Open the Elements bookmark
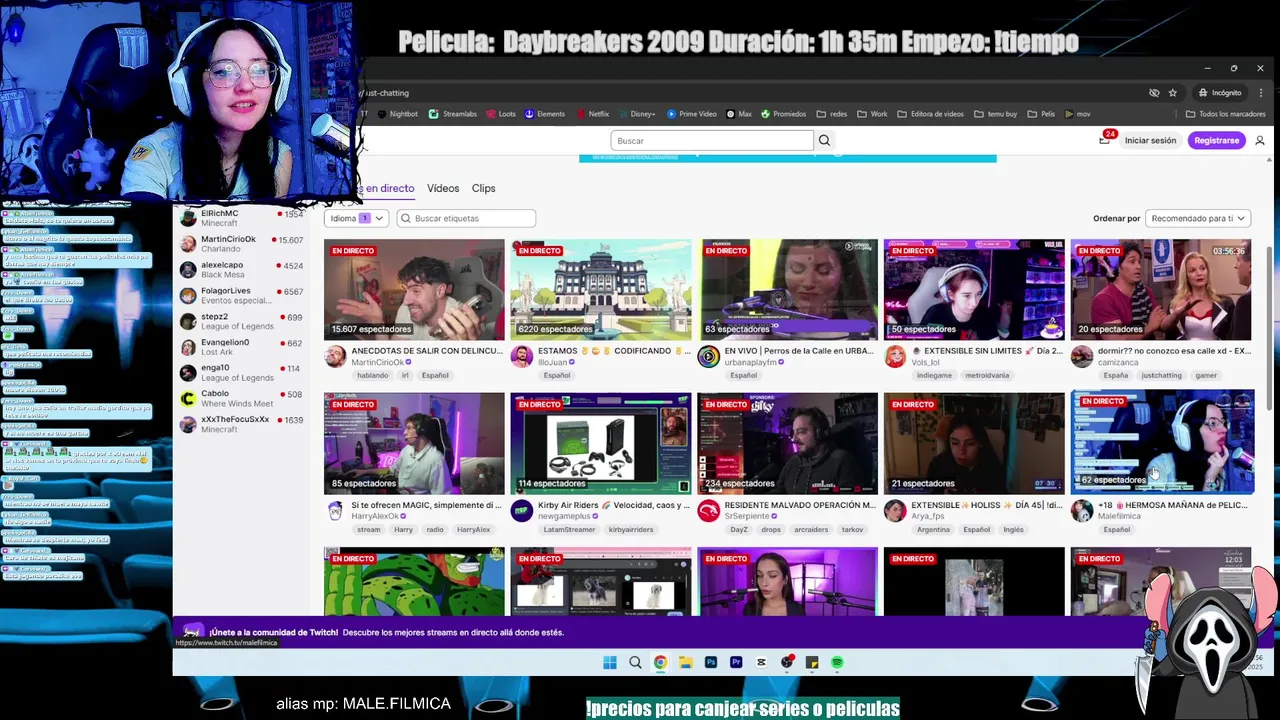Viewport: 1280px width, 720px height. pyautogui.click(x=545, y=114)
